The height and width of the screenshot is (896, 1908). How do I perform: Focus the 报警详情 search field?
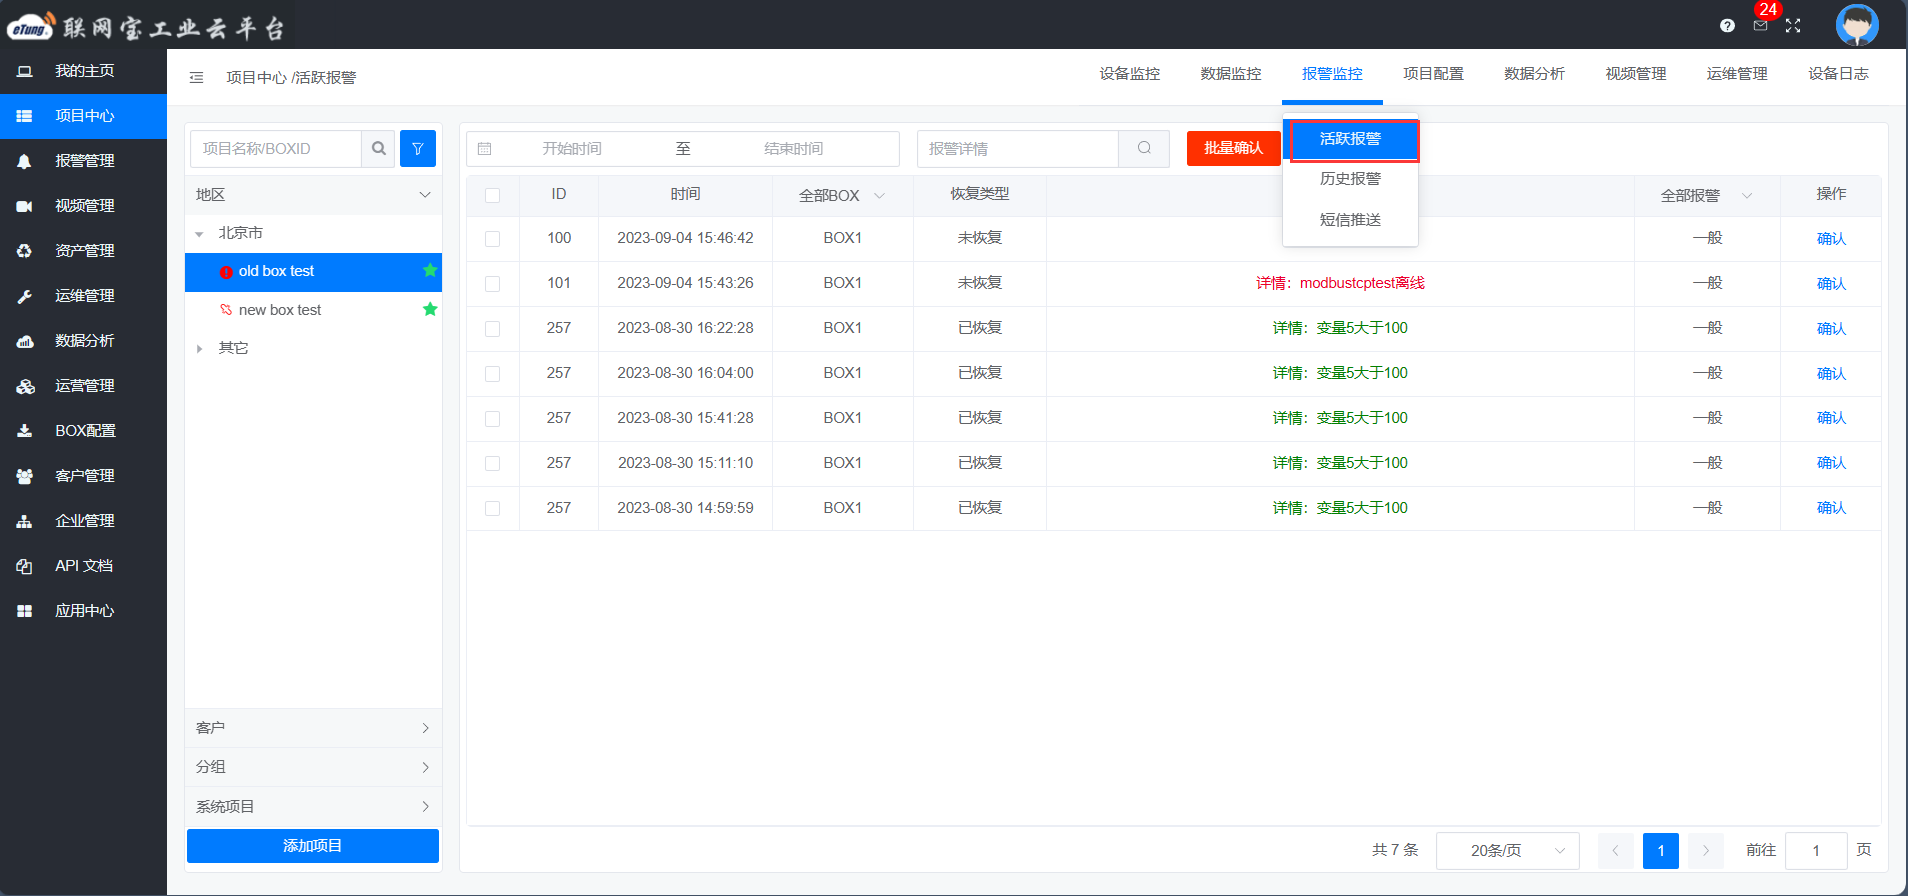(x=1018, y=149)
